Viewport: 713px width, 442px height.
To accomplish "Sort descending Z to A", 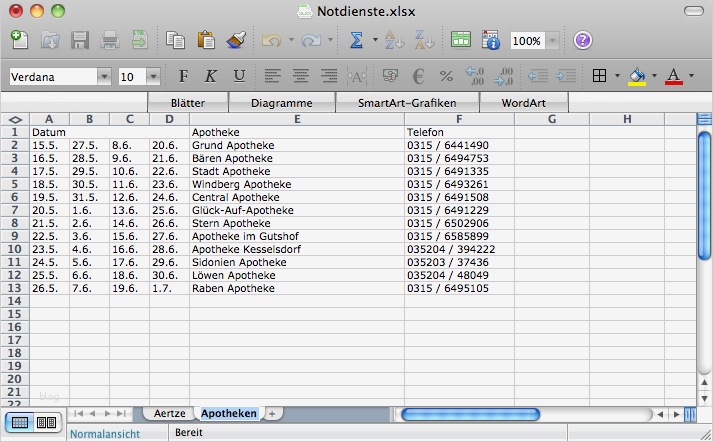I will pyautogui.click(x=424, y=40).
